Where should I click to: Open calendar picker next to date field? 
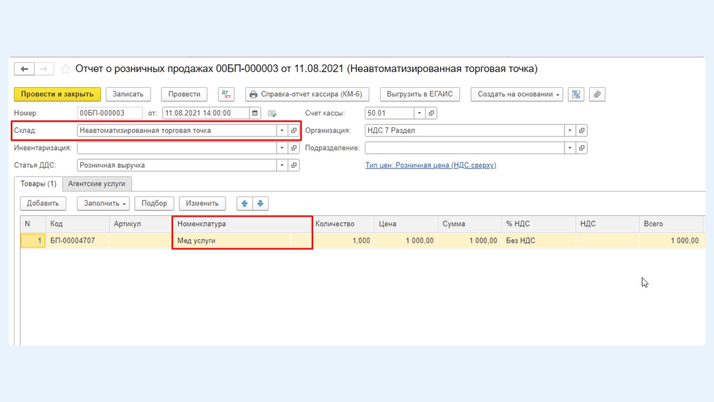255,113
